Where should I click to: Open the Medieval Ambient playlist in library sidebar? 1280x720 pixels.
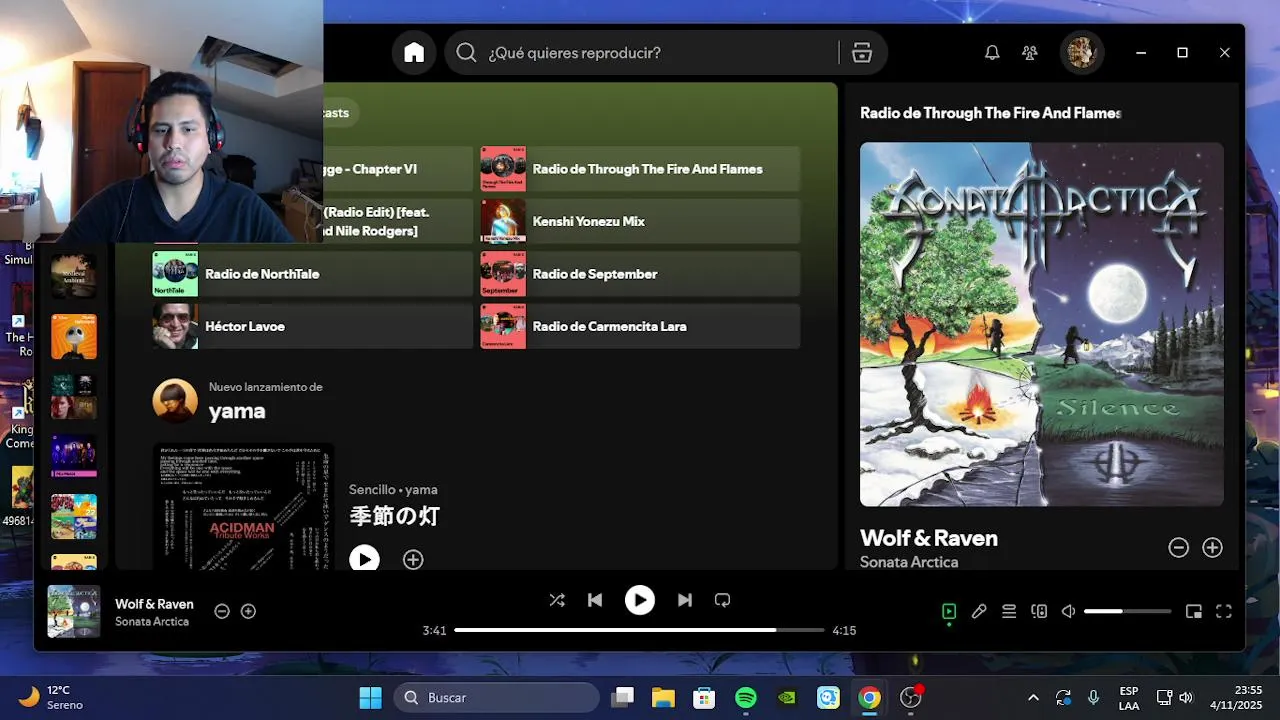[x=74, y=276]
